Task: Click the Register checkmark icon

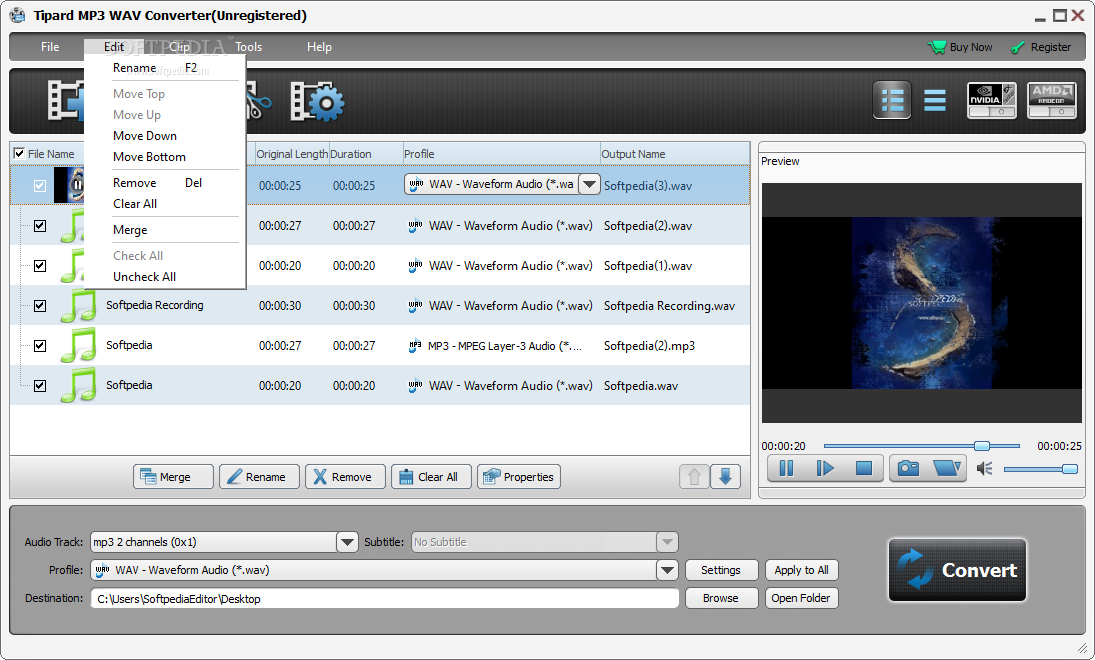Action: coord(1018,47)
